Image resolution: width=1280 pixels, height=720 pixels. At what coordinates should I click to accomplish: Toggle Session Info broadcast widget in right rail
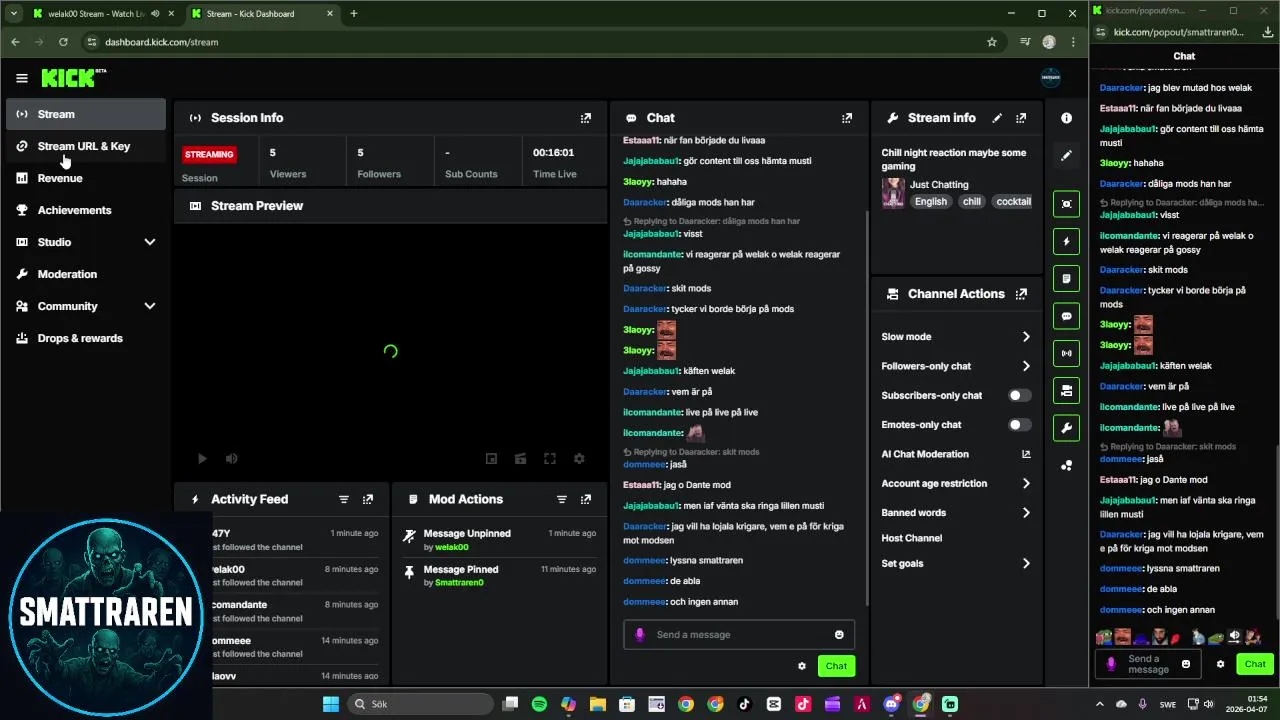tap(1067, 353)
